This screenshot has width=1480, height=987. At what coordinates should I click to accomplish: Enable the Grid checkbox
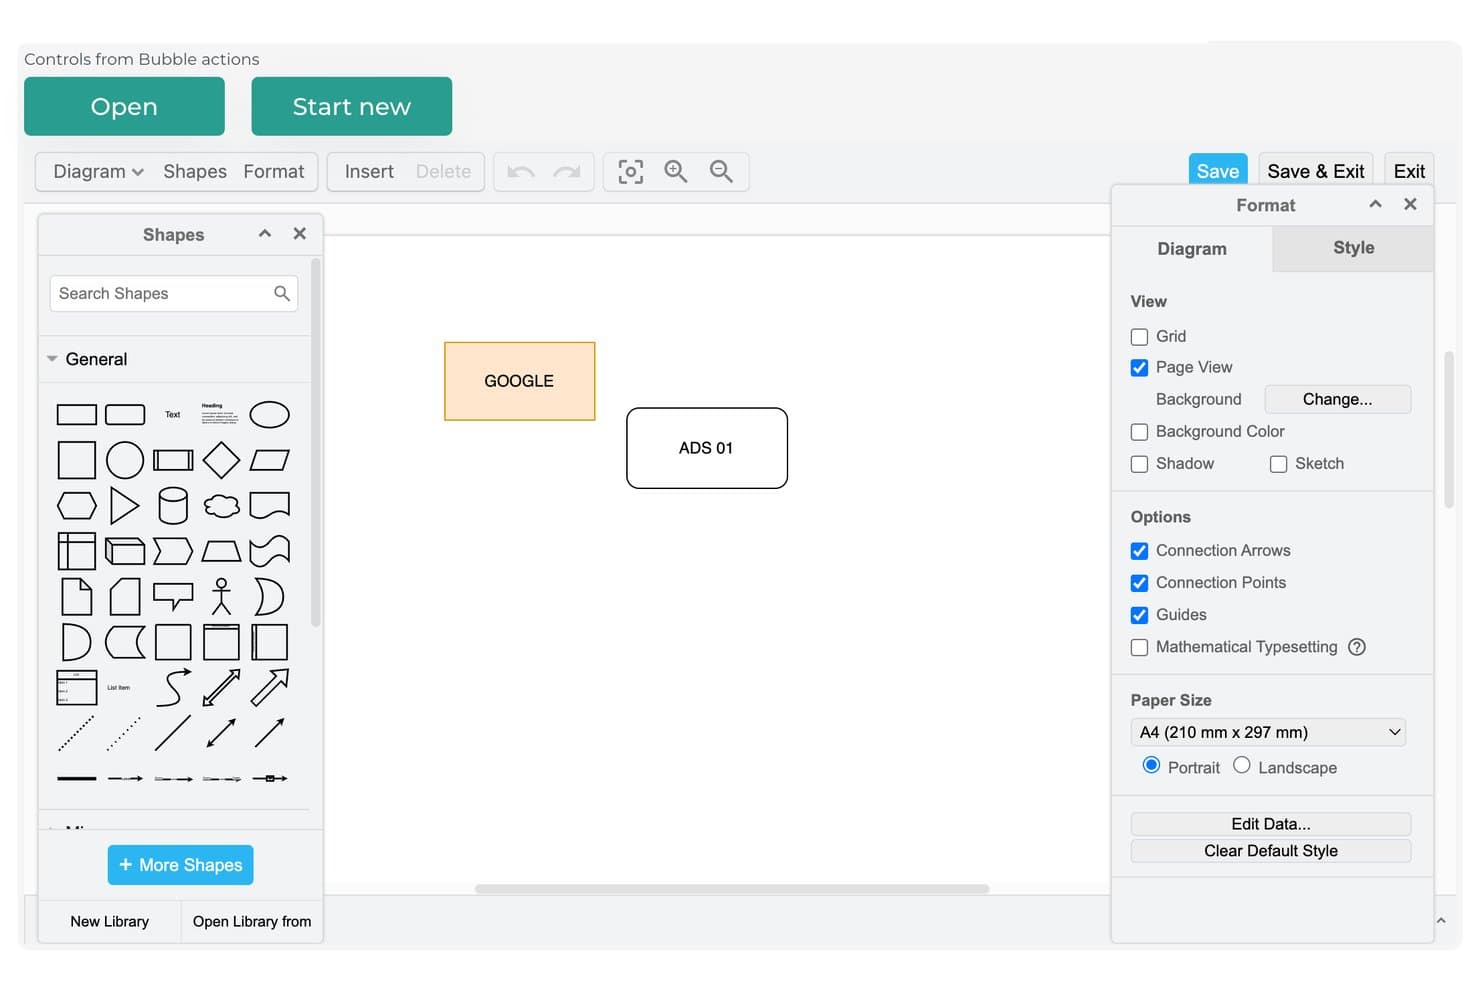1139,337
